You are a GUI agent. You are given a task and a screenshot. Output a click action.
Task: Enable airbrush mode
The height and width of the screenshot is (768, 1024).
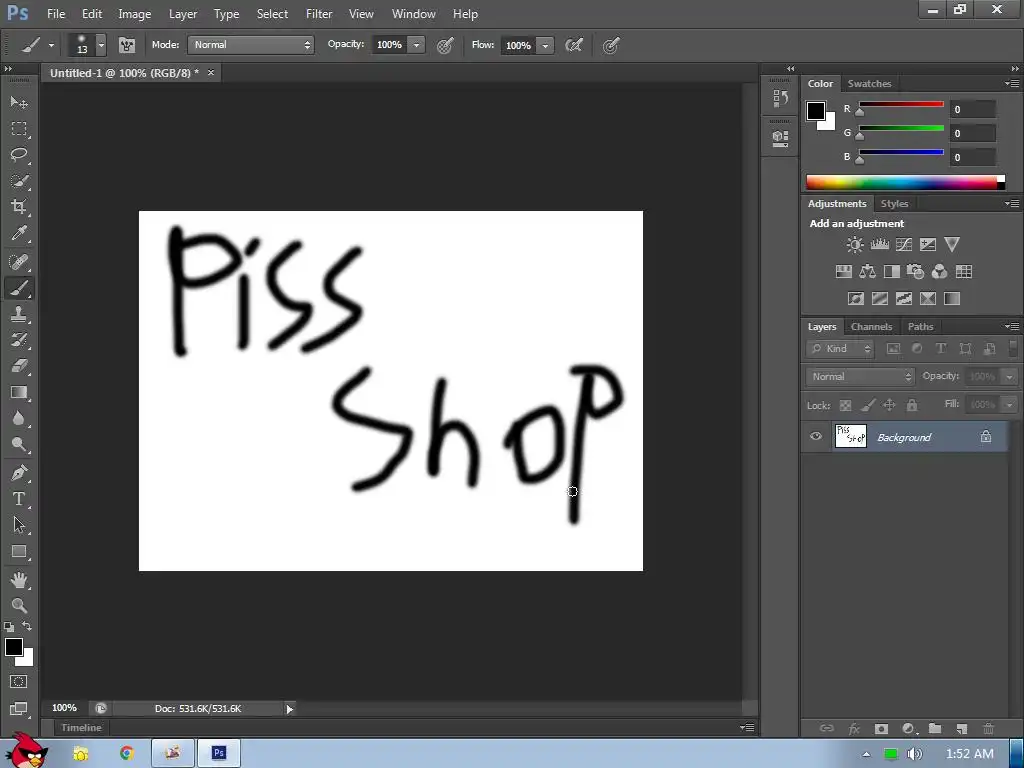coord(573,45)
